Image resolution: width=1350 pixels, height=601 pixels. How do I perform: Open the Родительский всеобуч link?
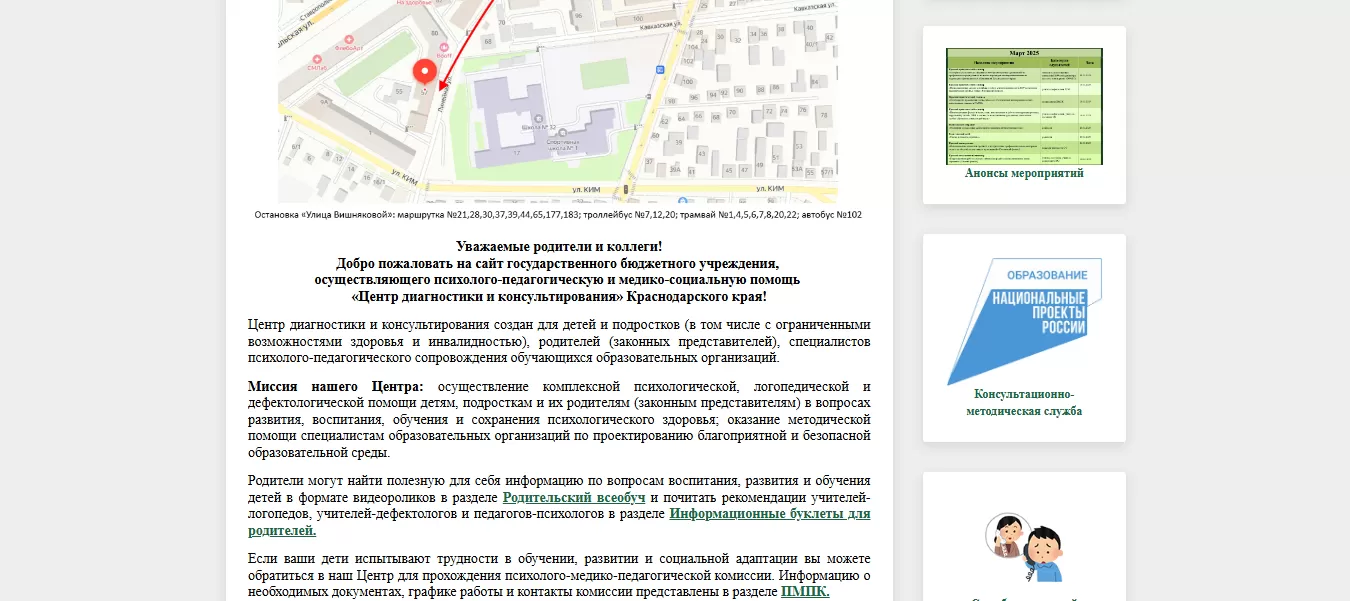click(x=573, y=497)
